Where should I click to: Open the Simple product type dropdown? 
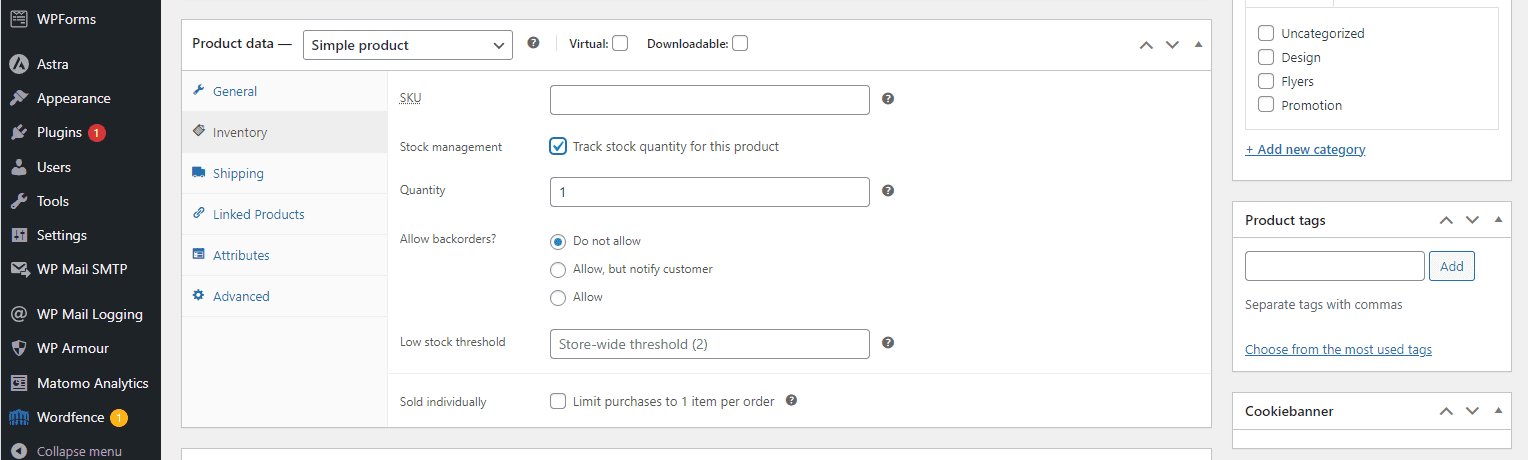click(407, 45)
